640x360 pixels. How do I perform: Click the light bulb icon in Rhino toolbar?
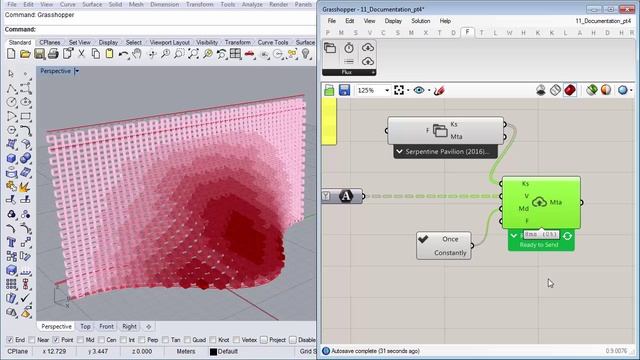click(x=306, y=53)
